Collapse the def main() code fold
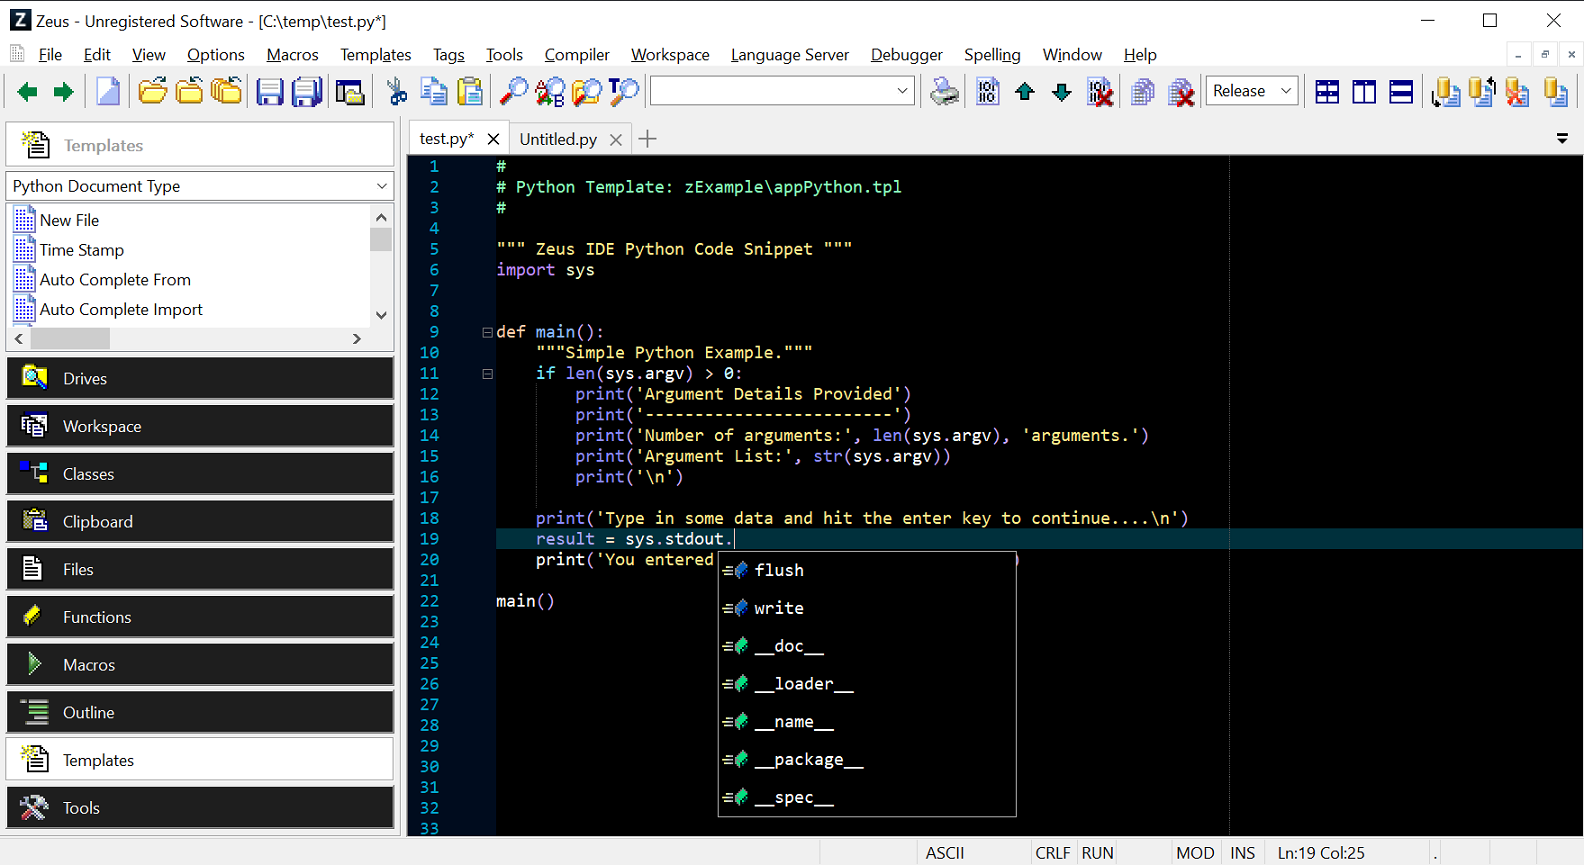 (487, 332)
